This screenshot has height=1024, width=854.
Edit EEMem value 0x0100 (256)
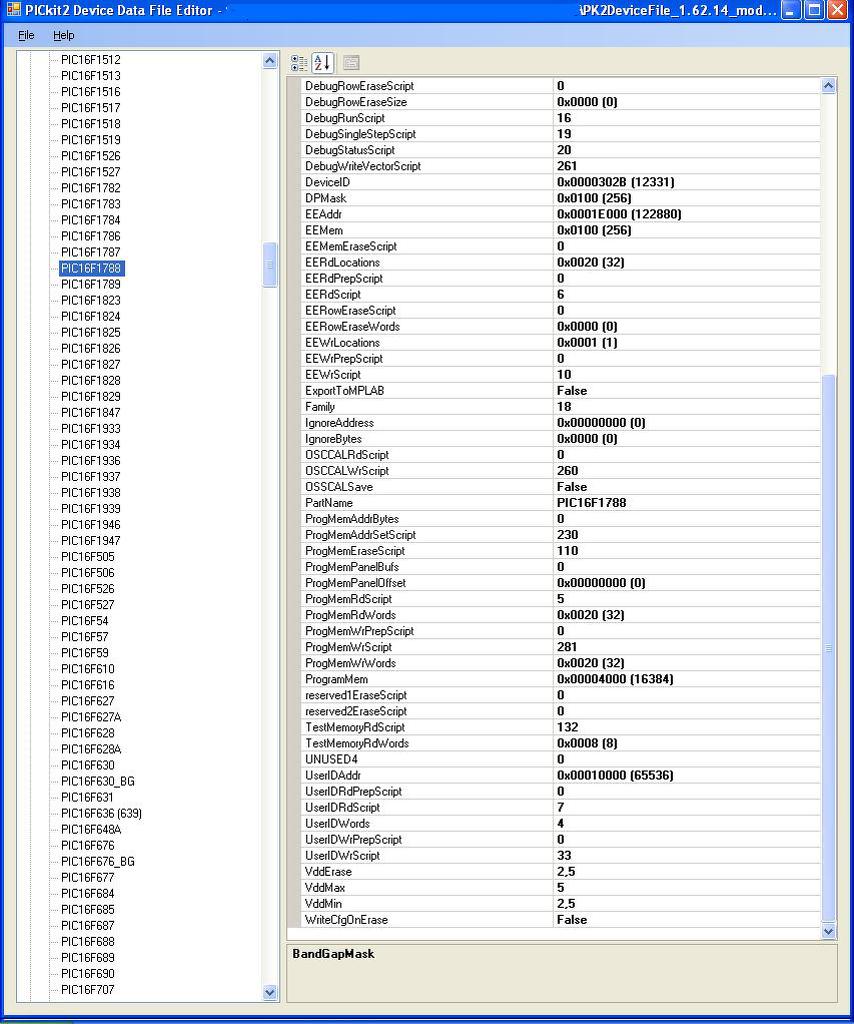click(687, 231)
